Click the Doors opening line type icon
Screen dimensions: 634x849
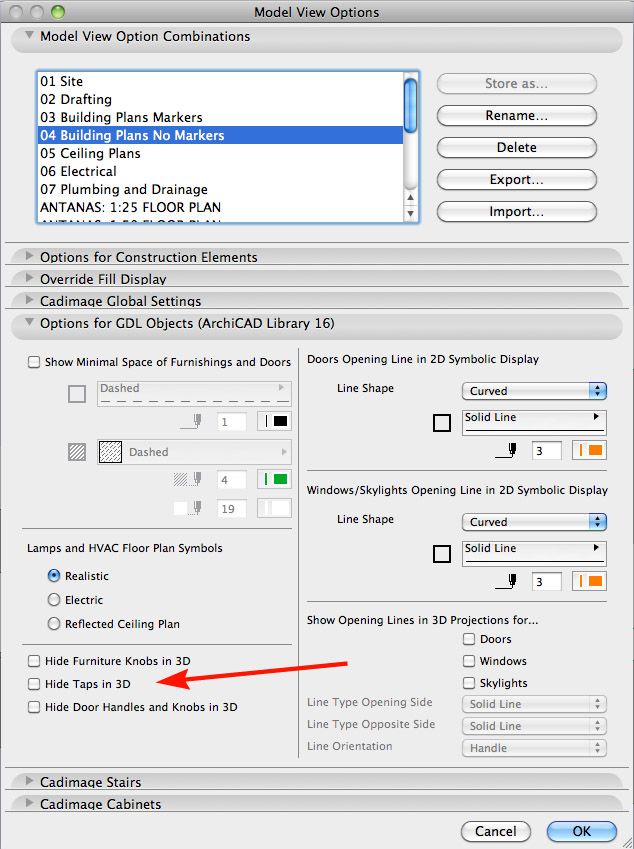tap(442, 423)
